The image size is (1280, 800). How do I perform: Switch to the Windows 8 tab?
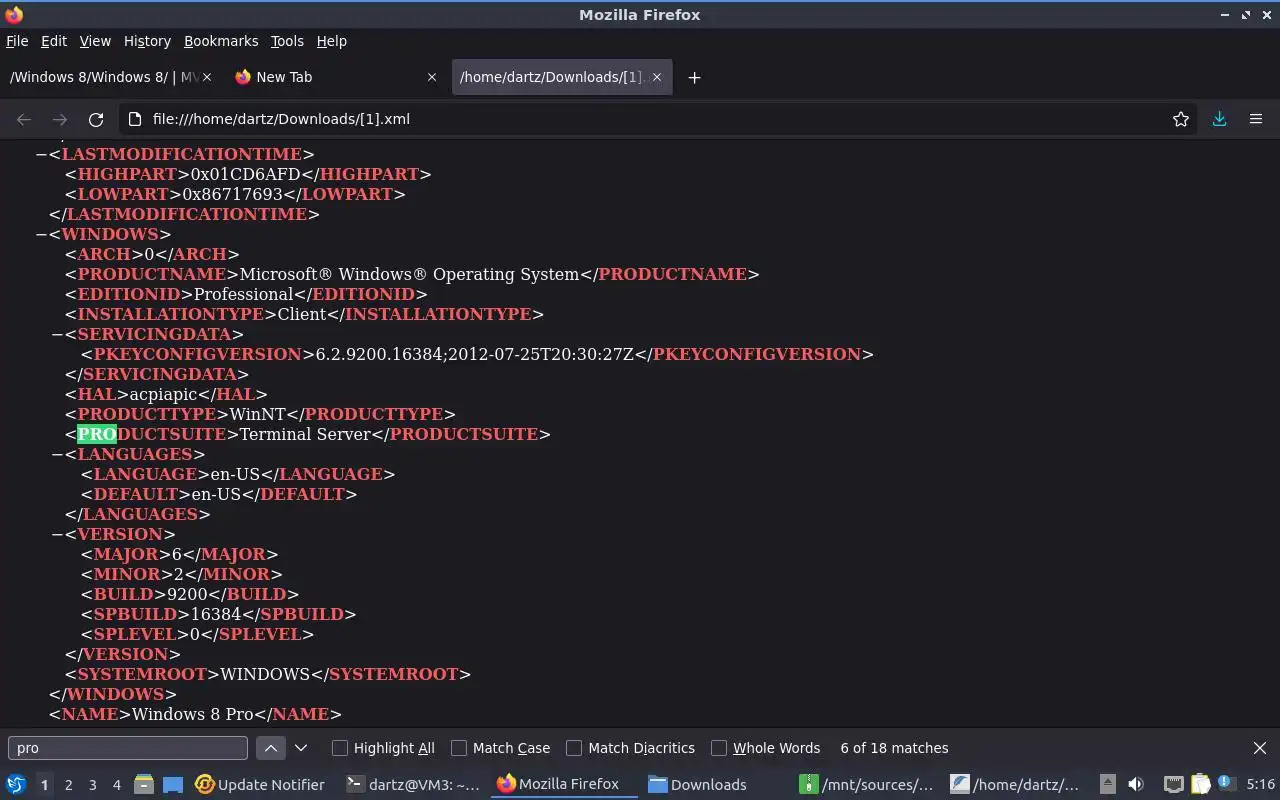(110, 77)
